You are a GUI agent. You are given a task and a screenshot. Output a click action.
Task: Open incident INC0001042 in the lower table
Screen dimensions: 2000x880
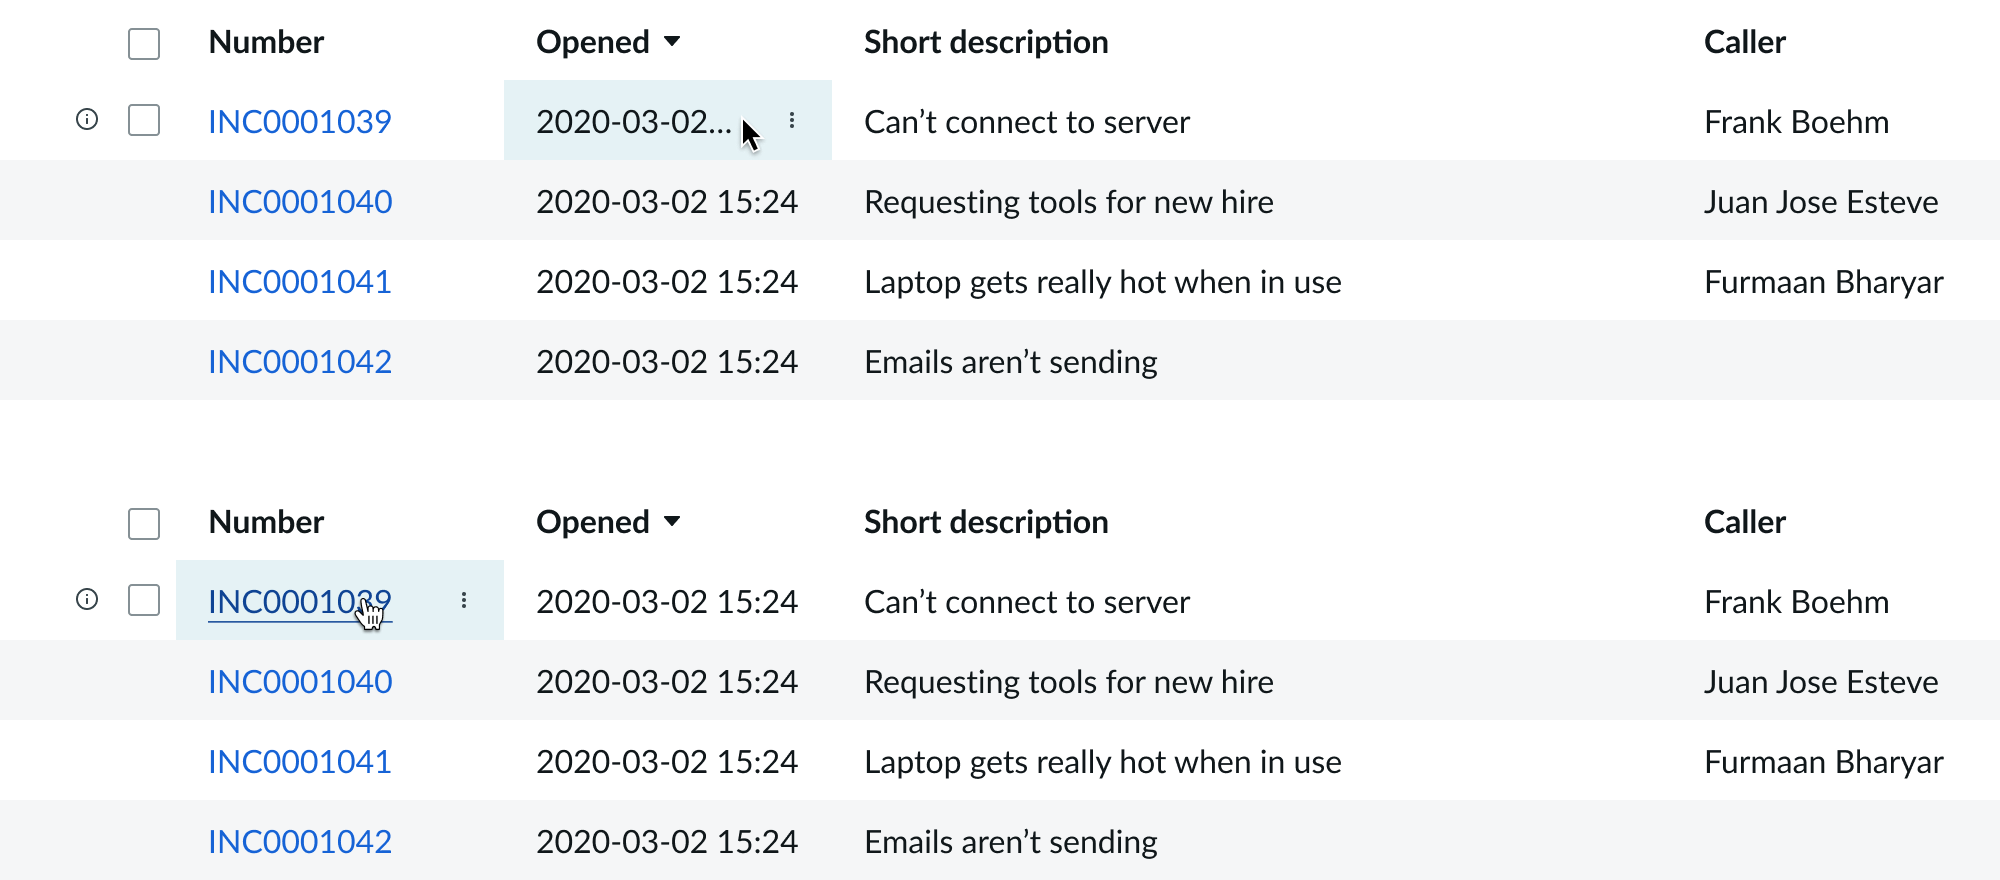(300, 842)
